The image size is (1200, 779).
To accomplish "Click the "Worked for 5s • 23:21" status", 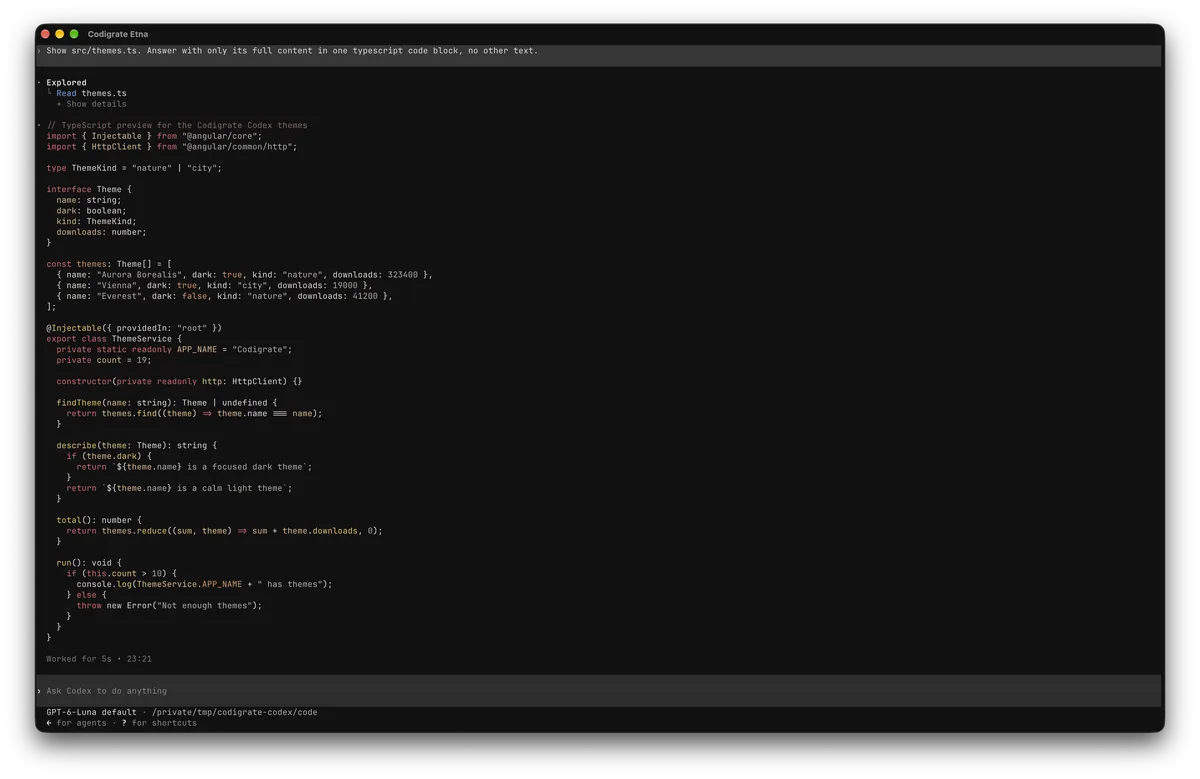I will coord(99,659).
